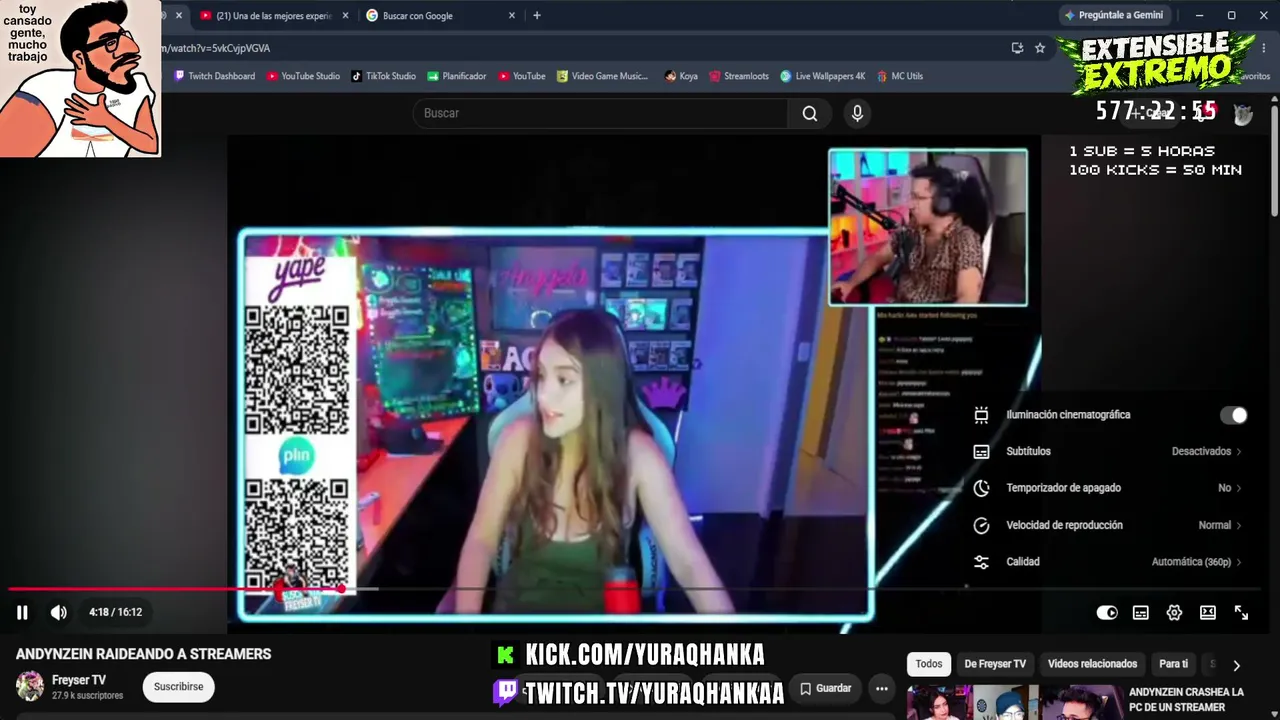Click the video title ANDYNZEIN RAIDEANDO A STREAMERS
Screen dimensions: 1280x720
(x=143, y=654)
